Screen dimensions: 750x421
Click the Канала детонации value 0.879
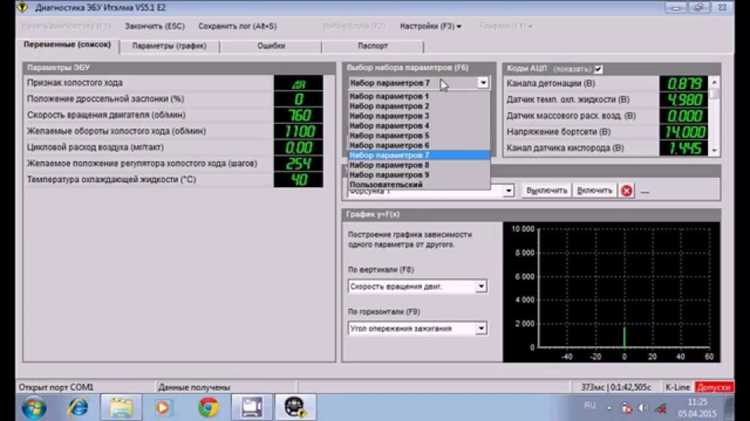pyautogui.click(x=684, y=84)
